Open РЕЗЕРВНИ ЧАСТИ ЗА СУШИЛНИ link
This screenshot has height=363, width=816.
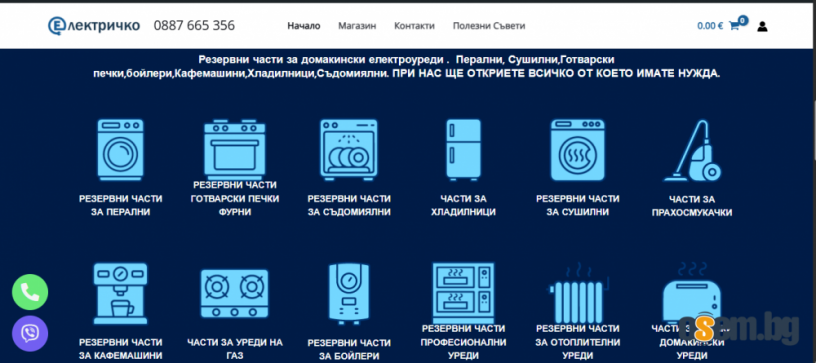tap(578, 205)
